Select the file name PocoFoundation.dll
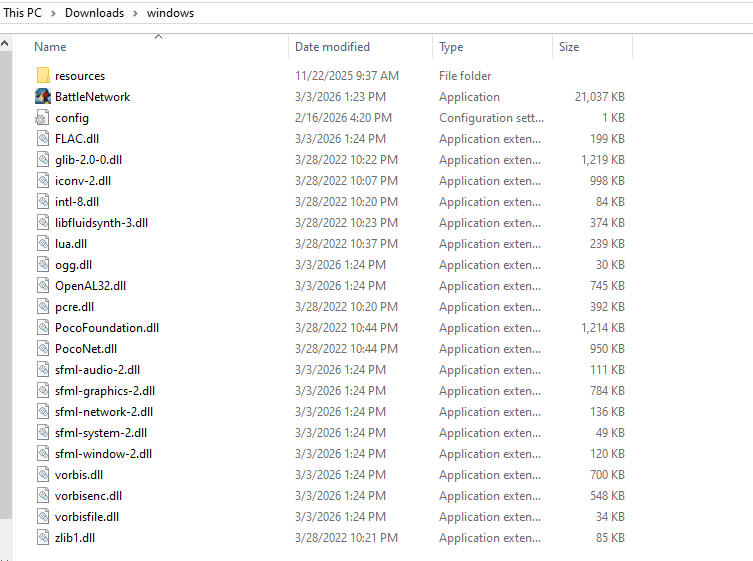The width and height of the screenshot is (753, 561). (x=107, y=328)
